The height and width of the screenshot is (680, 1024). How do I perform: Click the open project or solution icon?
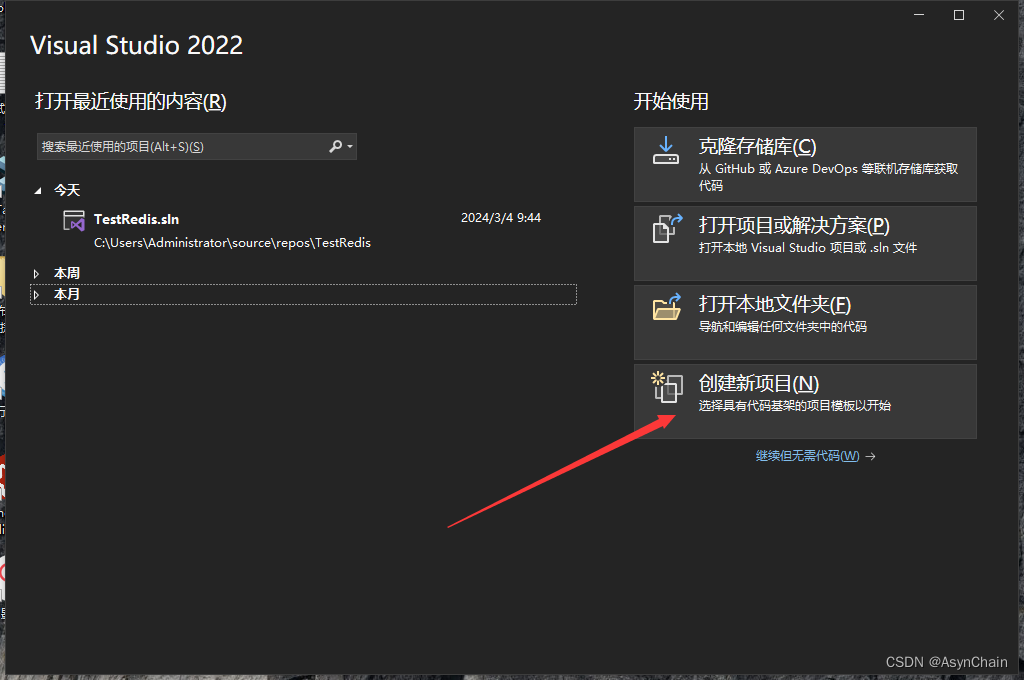coord(667,229)
